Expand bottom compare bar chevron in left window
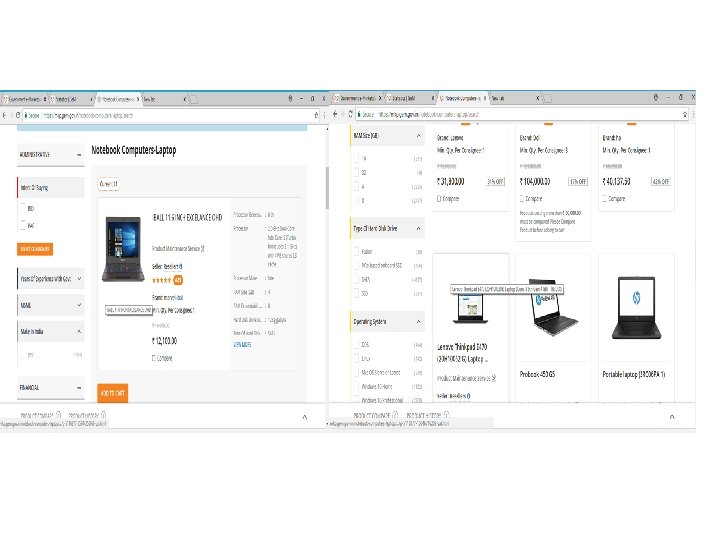720x540 pixels. [305, 417]
